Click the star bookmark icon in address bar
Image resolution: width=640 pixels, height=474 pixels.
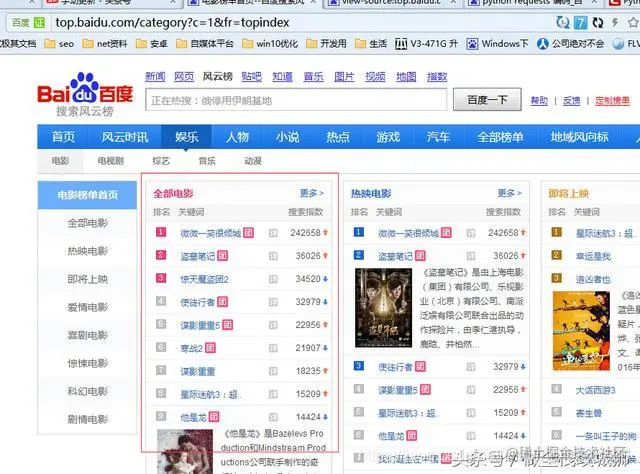pos(633,22)
